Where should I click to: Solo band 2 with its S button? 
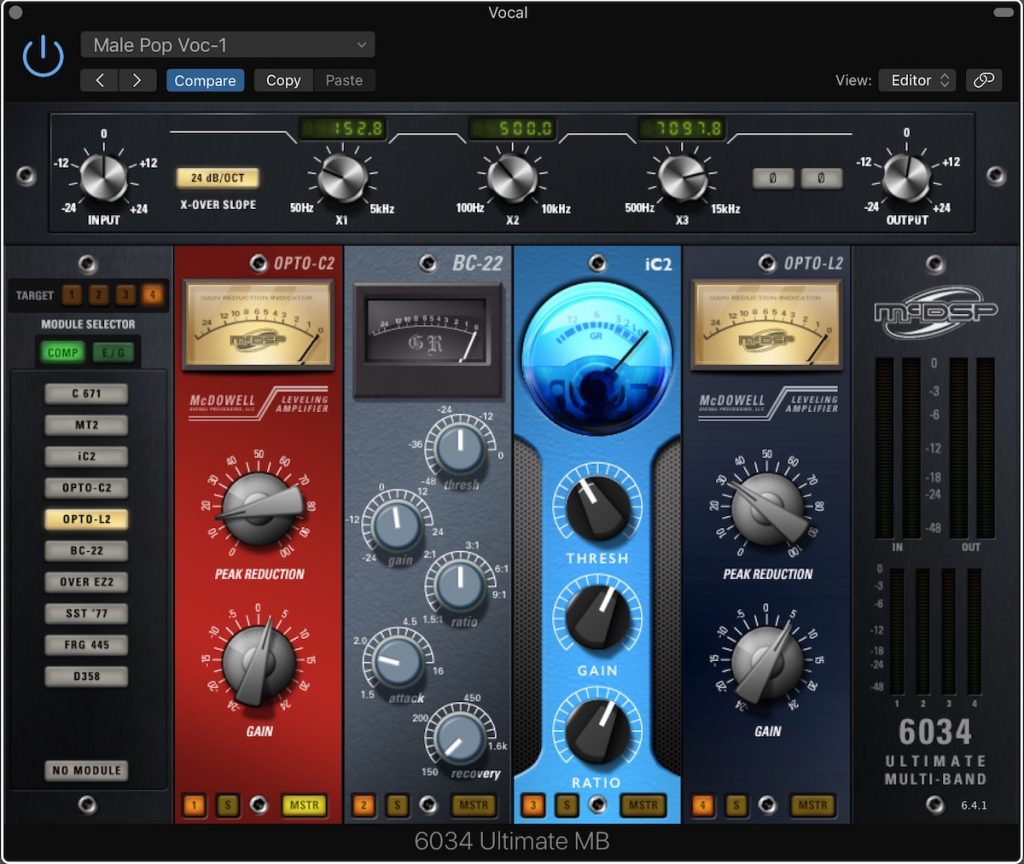396,805
